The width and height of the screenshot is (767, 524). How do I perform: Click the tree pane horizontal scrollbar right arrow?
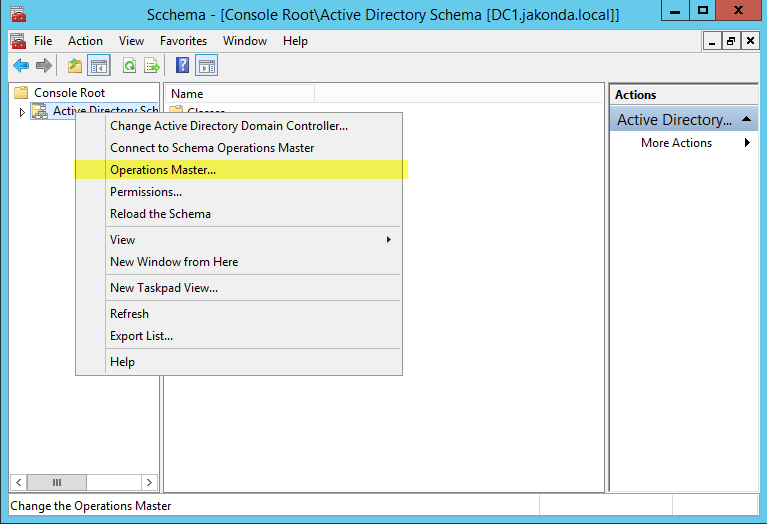(149, 482)
